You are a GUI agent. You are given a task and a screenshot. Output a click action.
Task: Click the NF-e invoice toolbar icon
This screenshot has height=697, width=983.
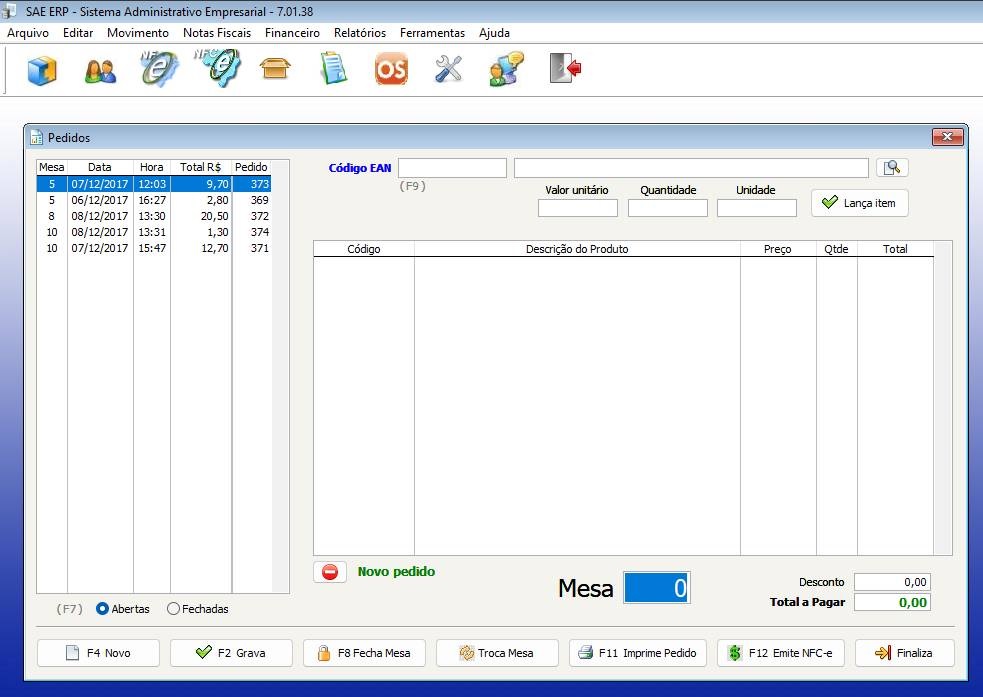(x=158, y=69)
